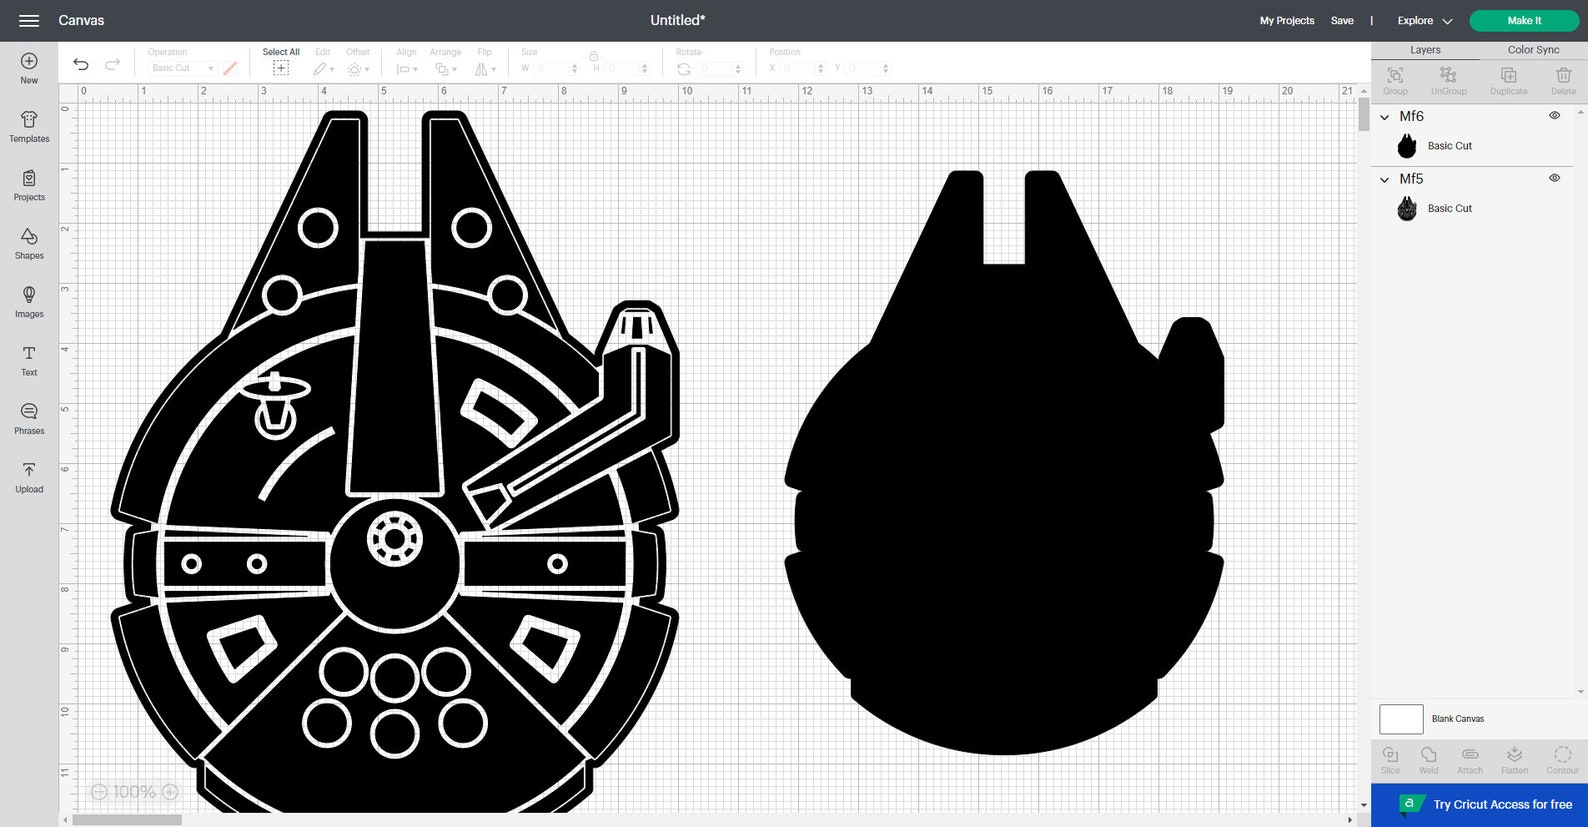Click the green Make It button

coord(1524,20)
